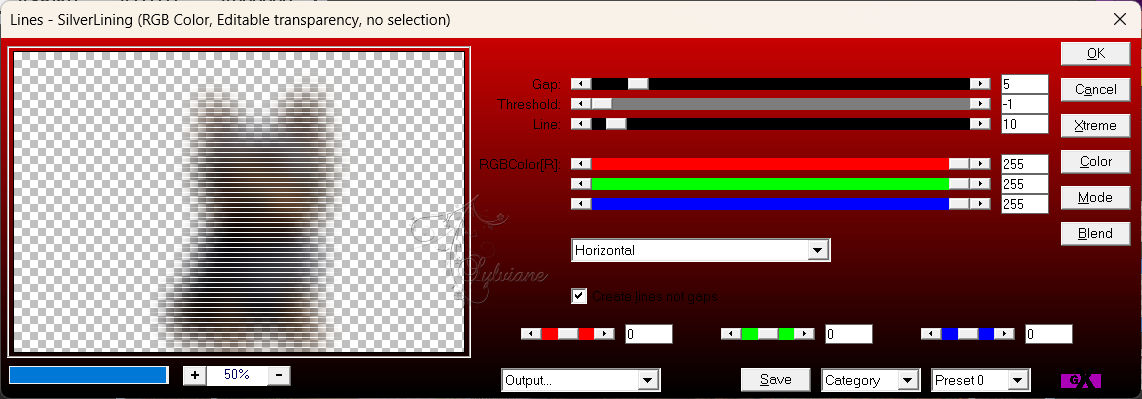The width and height of the screenshot is (1142, 399).
Task: Click the right arrow of Line slider
Action: (x=980, y=125)
